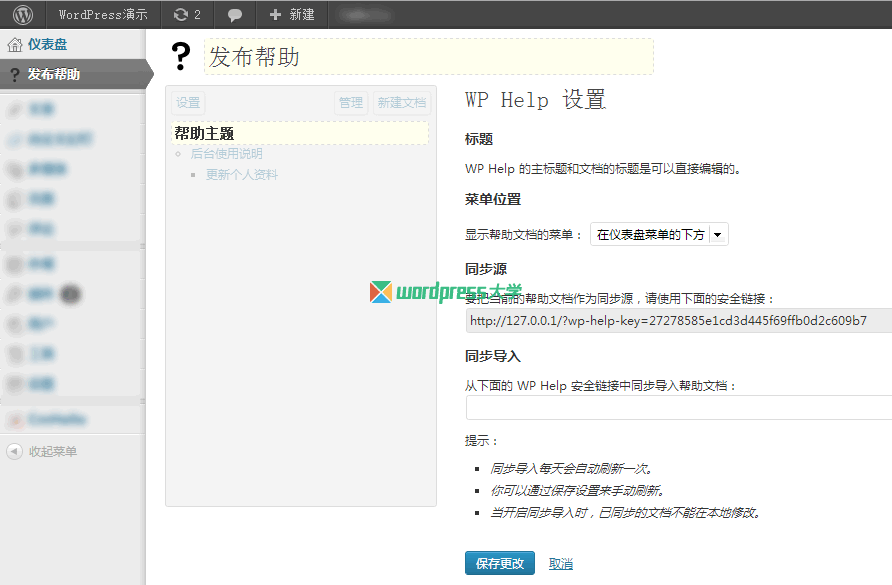Screen dimensions: 892x585
Task: Open the WordPress logo menu
Action: pos(23,15)
